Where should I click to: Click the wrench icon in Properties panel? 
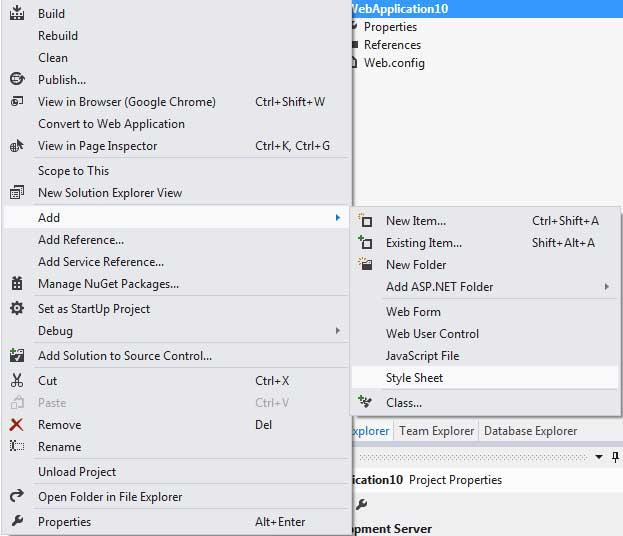pos(362,504)
